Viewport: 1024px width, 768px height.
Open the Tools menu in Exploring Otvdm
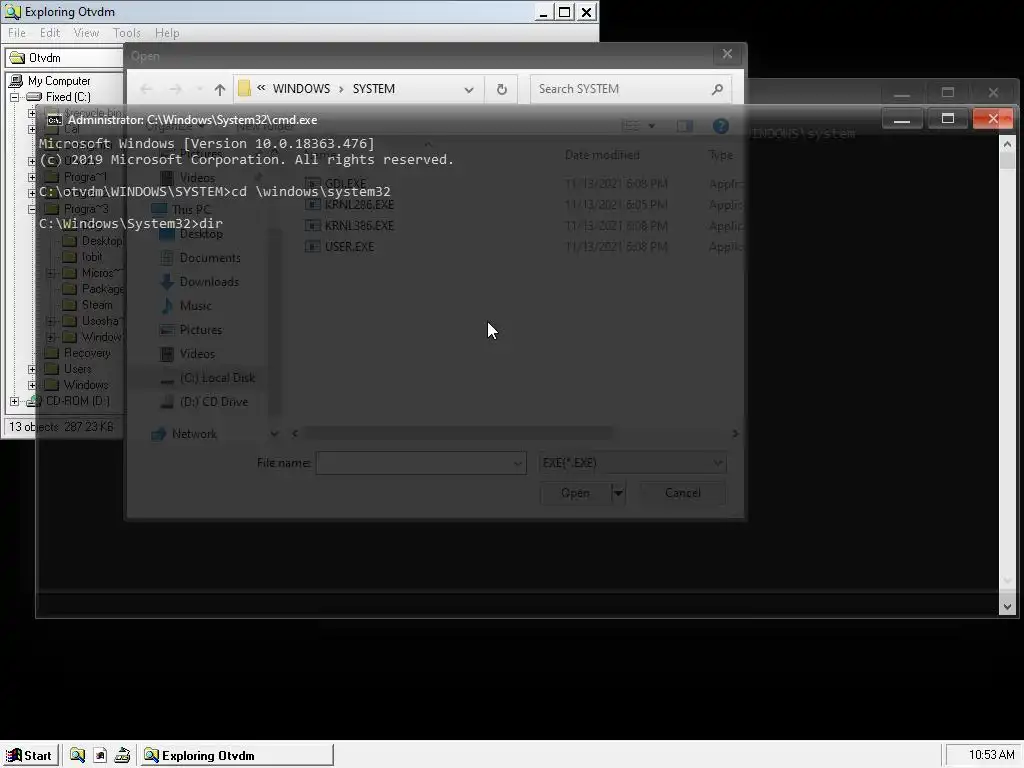pyautogui.click(x=127, y=33)
